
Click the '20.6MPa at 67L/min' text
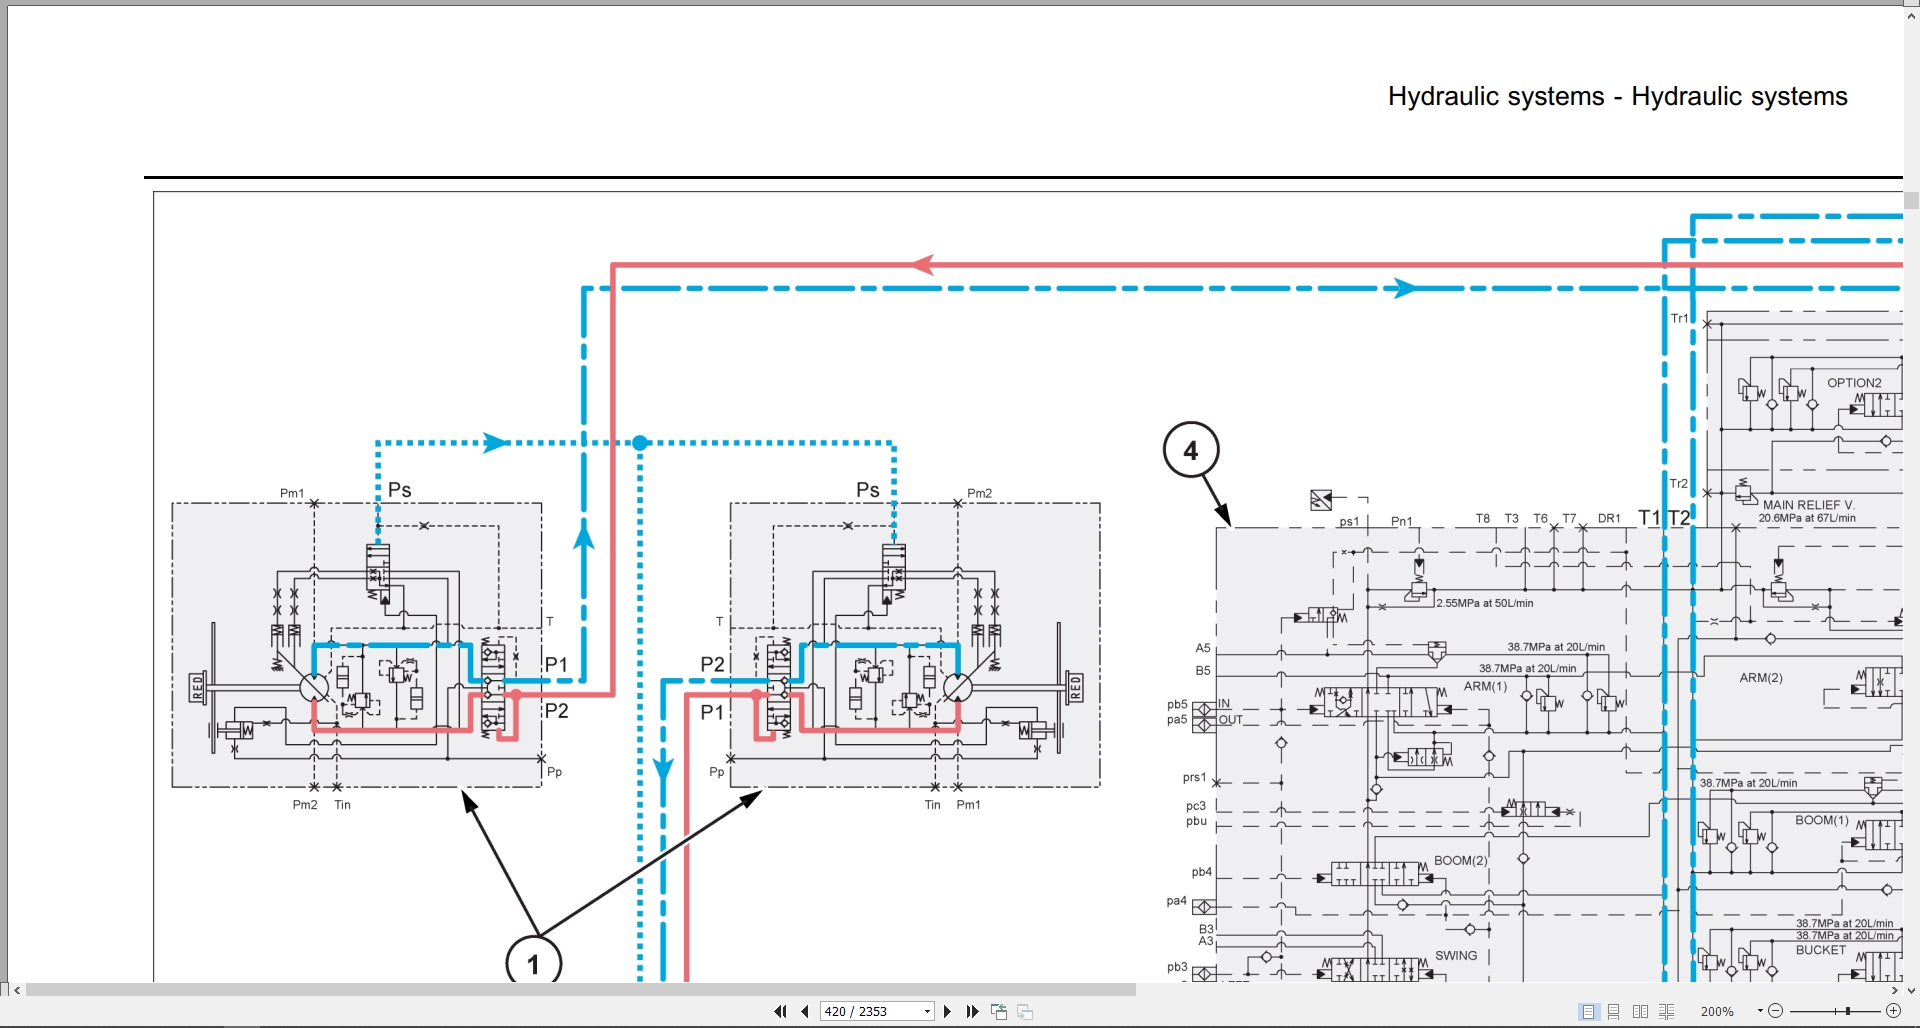(1807, 518)
